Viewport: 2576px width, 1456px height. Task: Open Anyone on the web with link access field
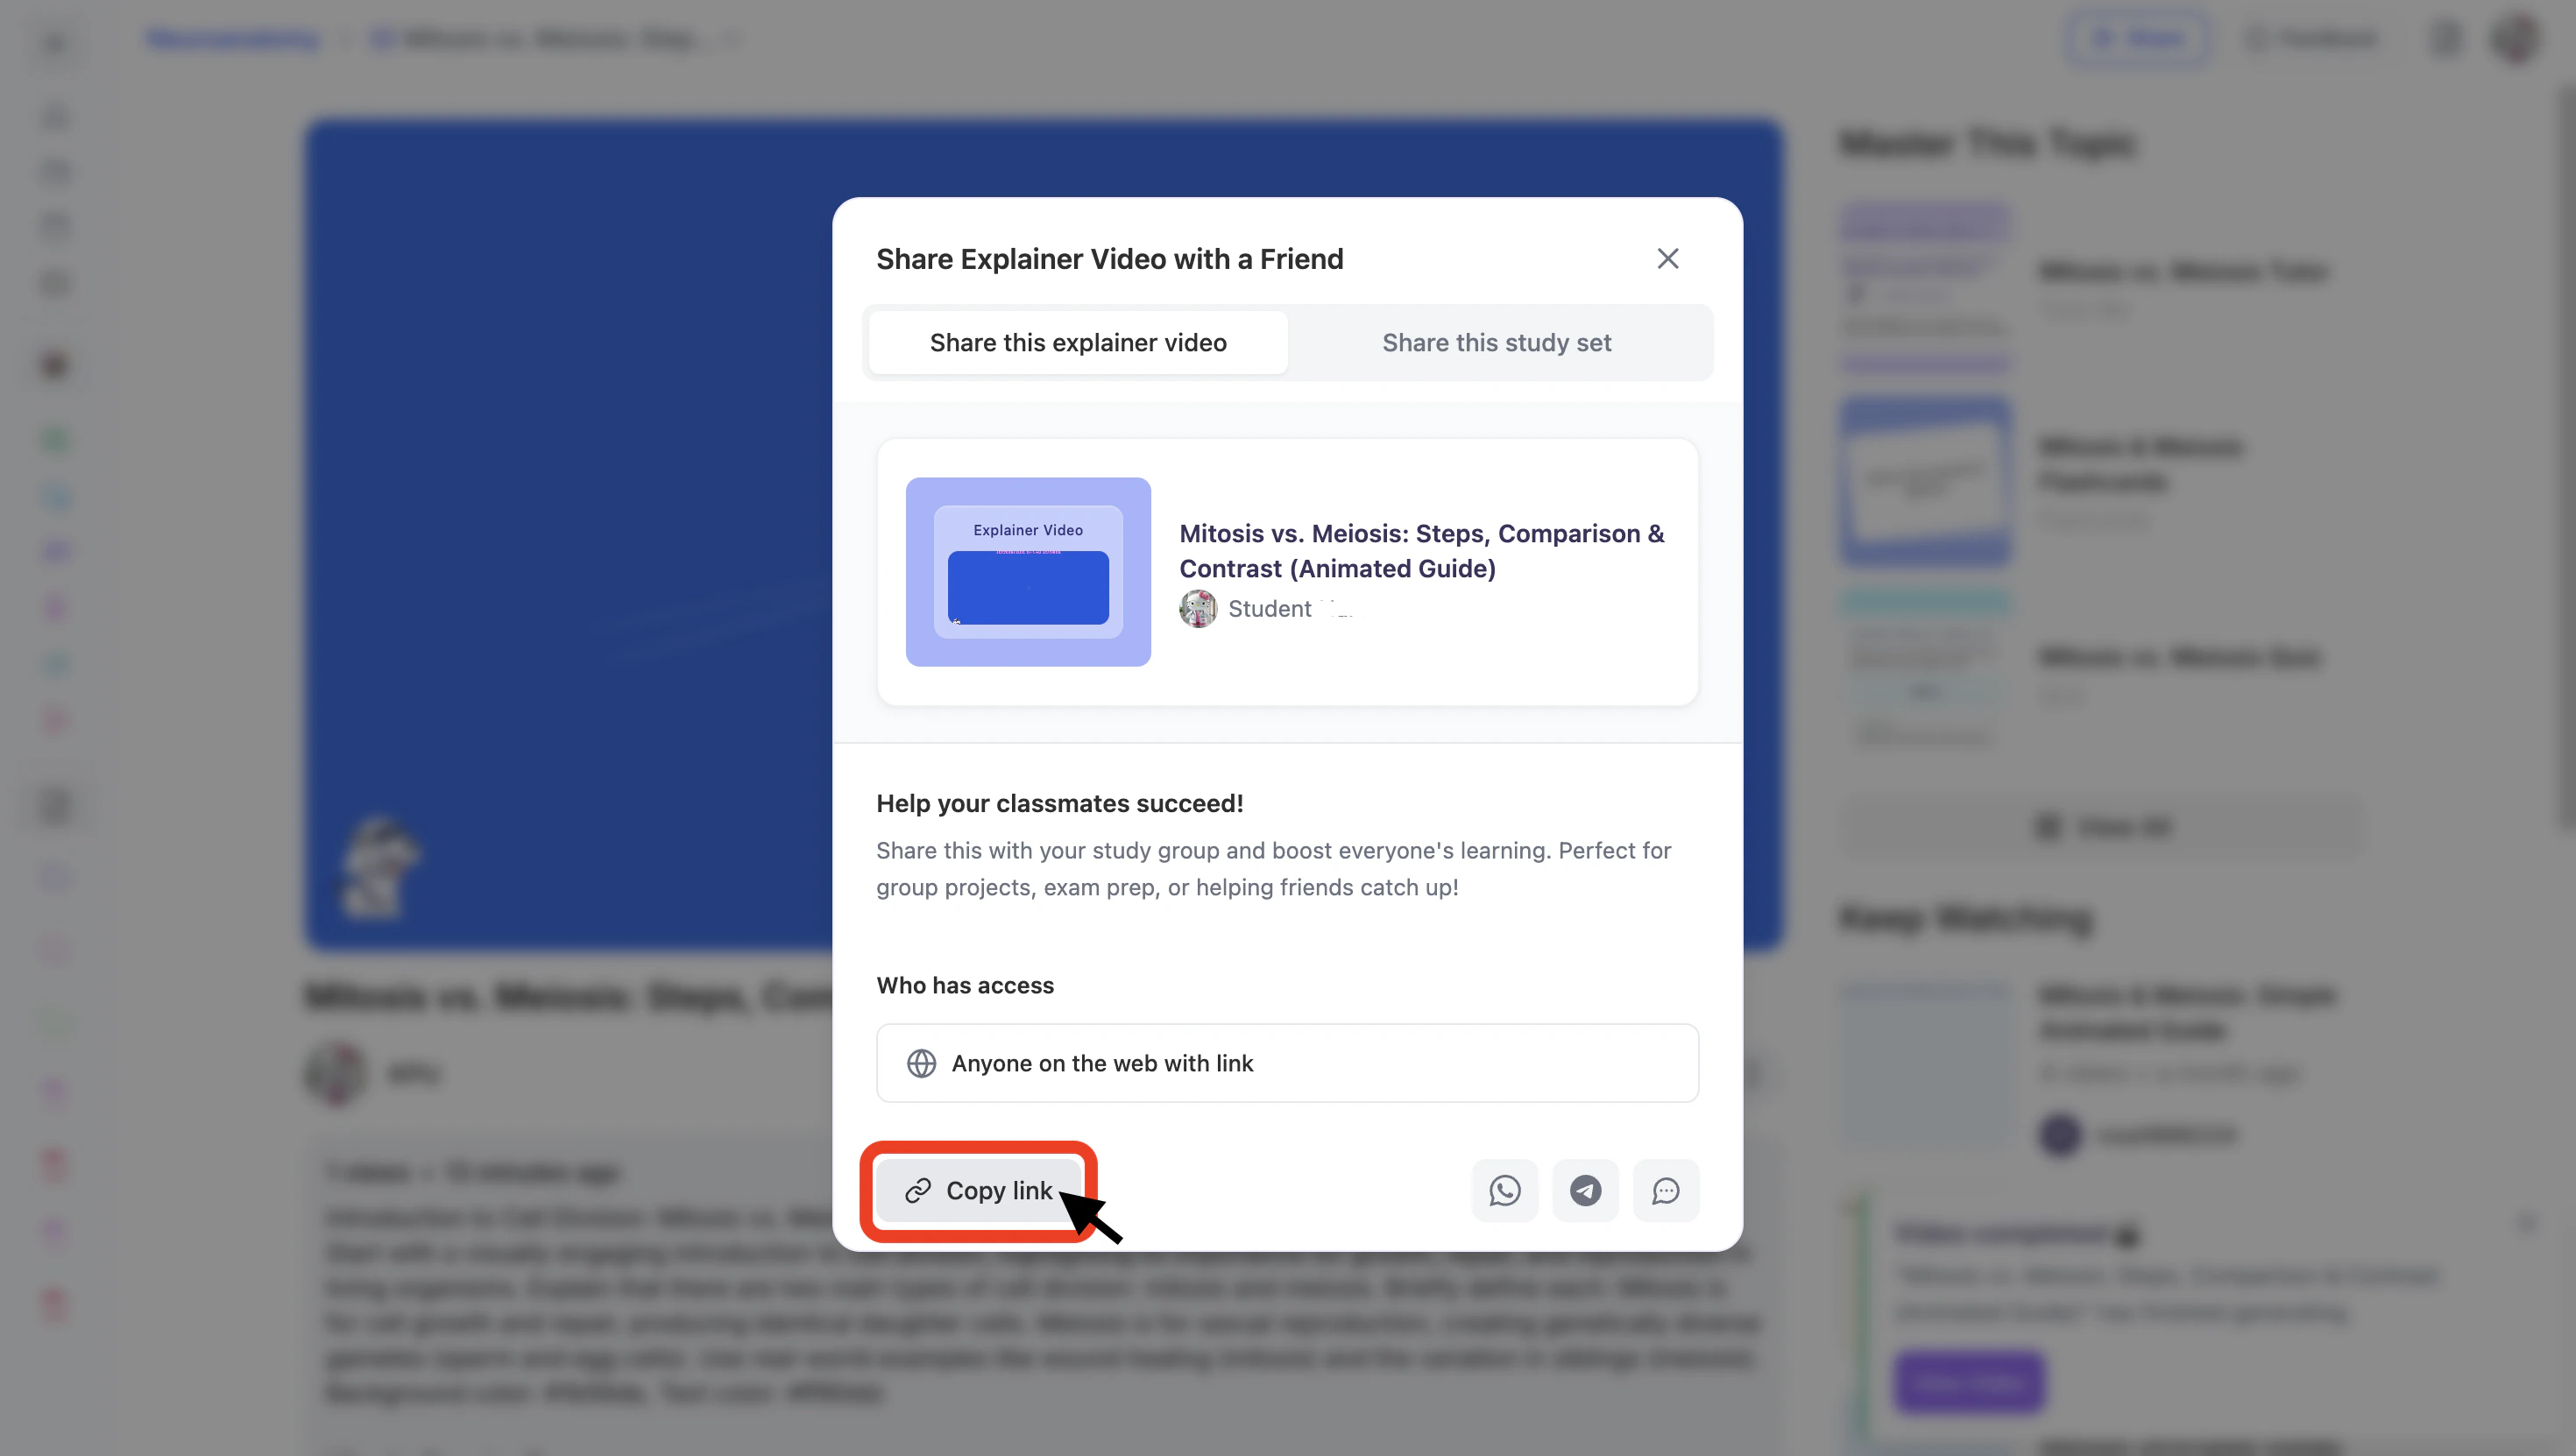(x=1287, y=1063)
